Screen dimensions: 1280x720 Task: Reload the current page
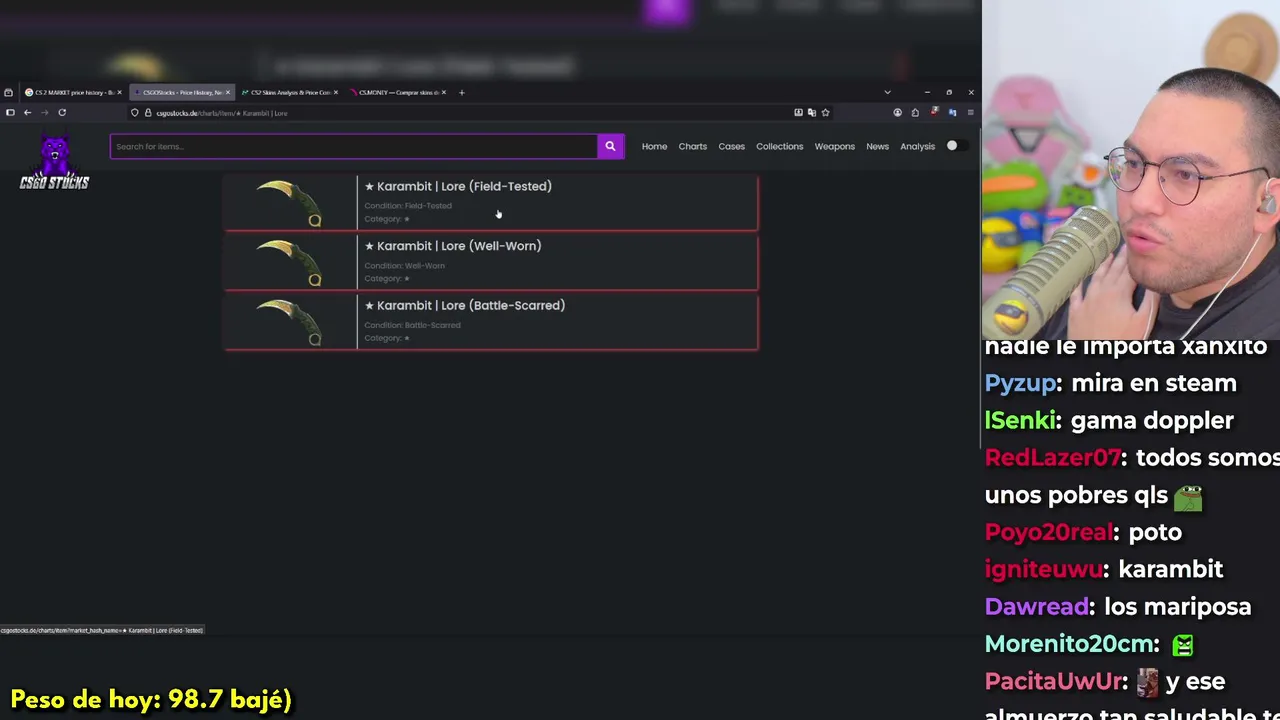tap(62, 113)
